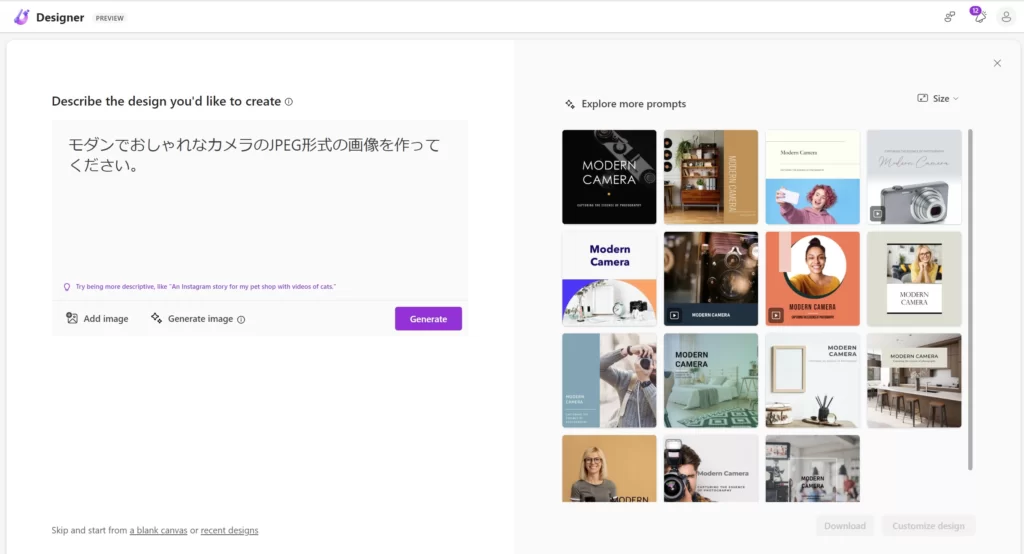Click the Add image button label

pyautogui.click(x=106, y=319)
